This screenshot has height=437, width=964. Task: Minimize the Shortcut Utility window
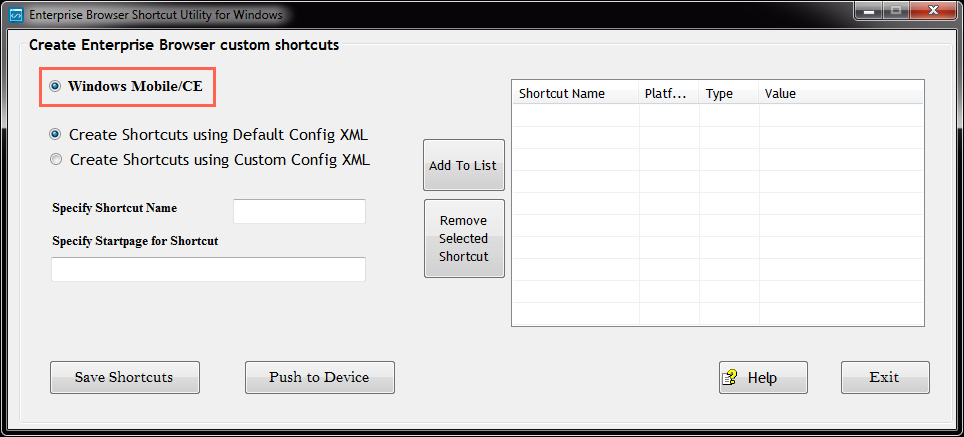[867, 12]
